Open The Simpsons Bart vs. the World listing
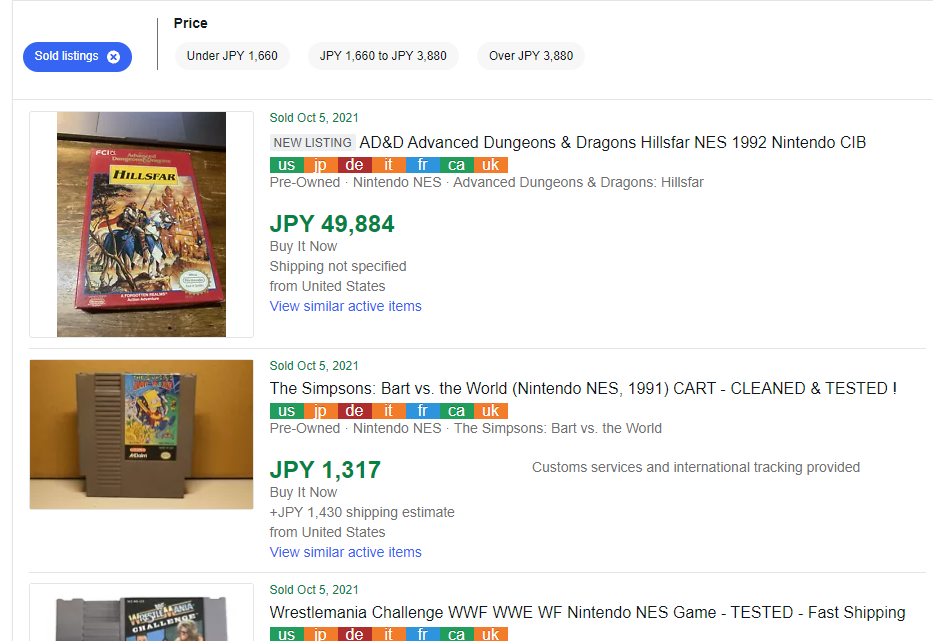Image resolution: width=933 pixels, height=641 pixels. (x=583, y=388)
